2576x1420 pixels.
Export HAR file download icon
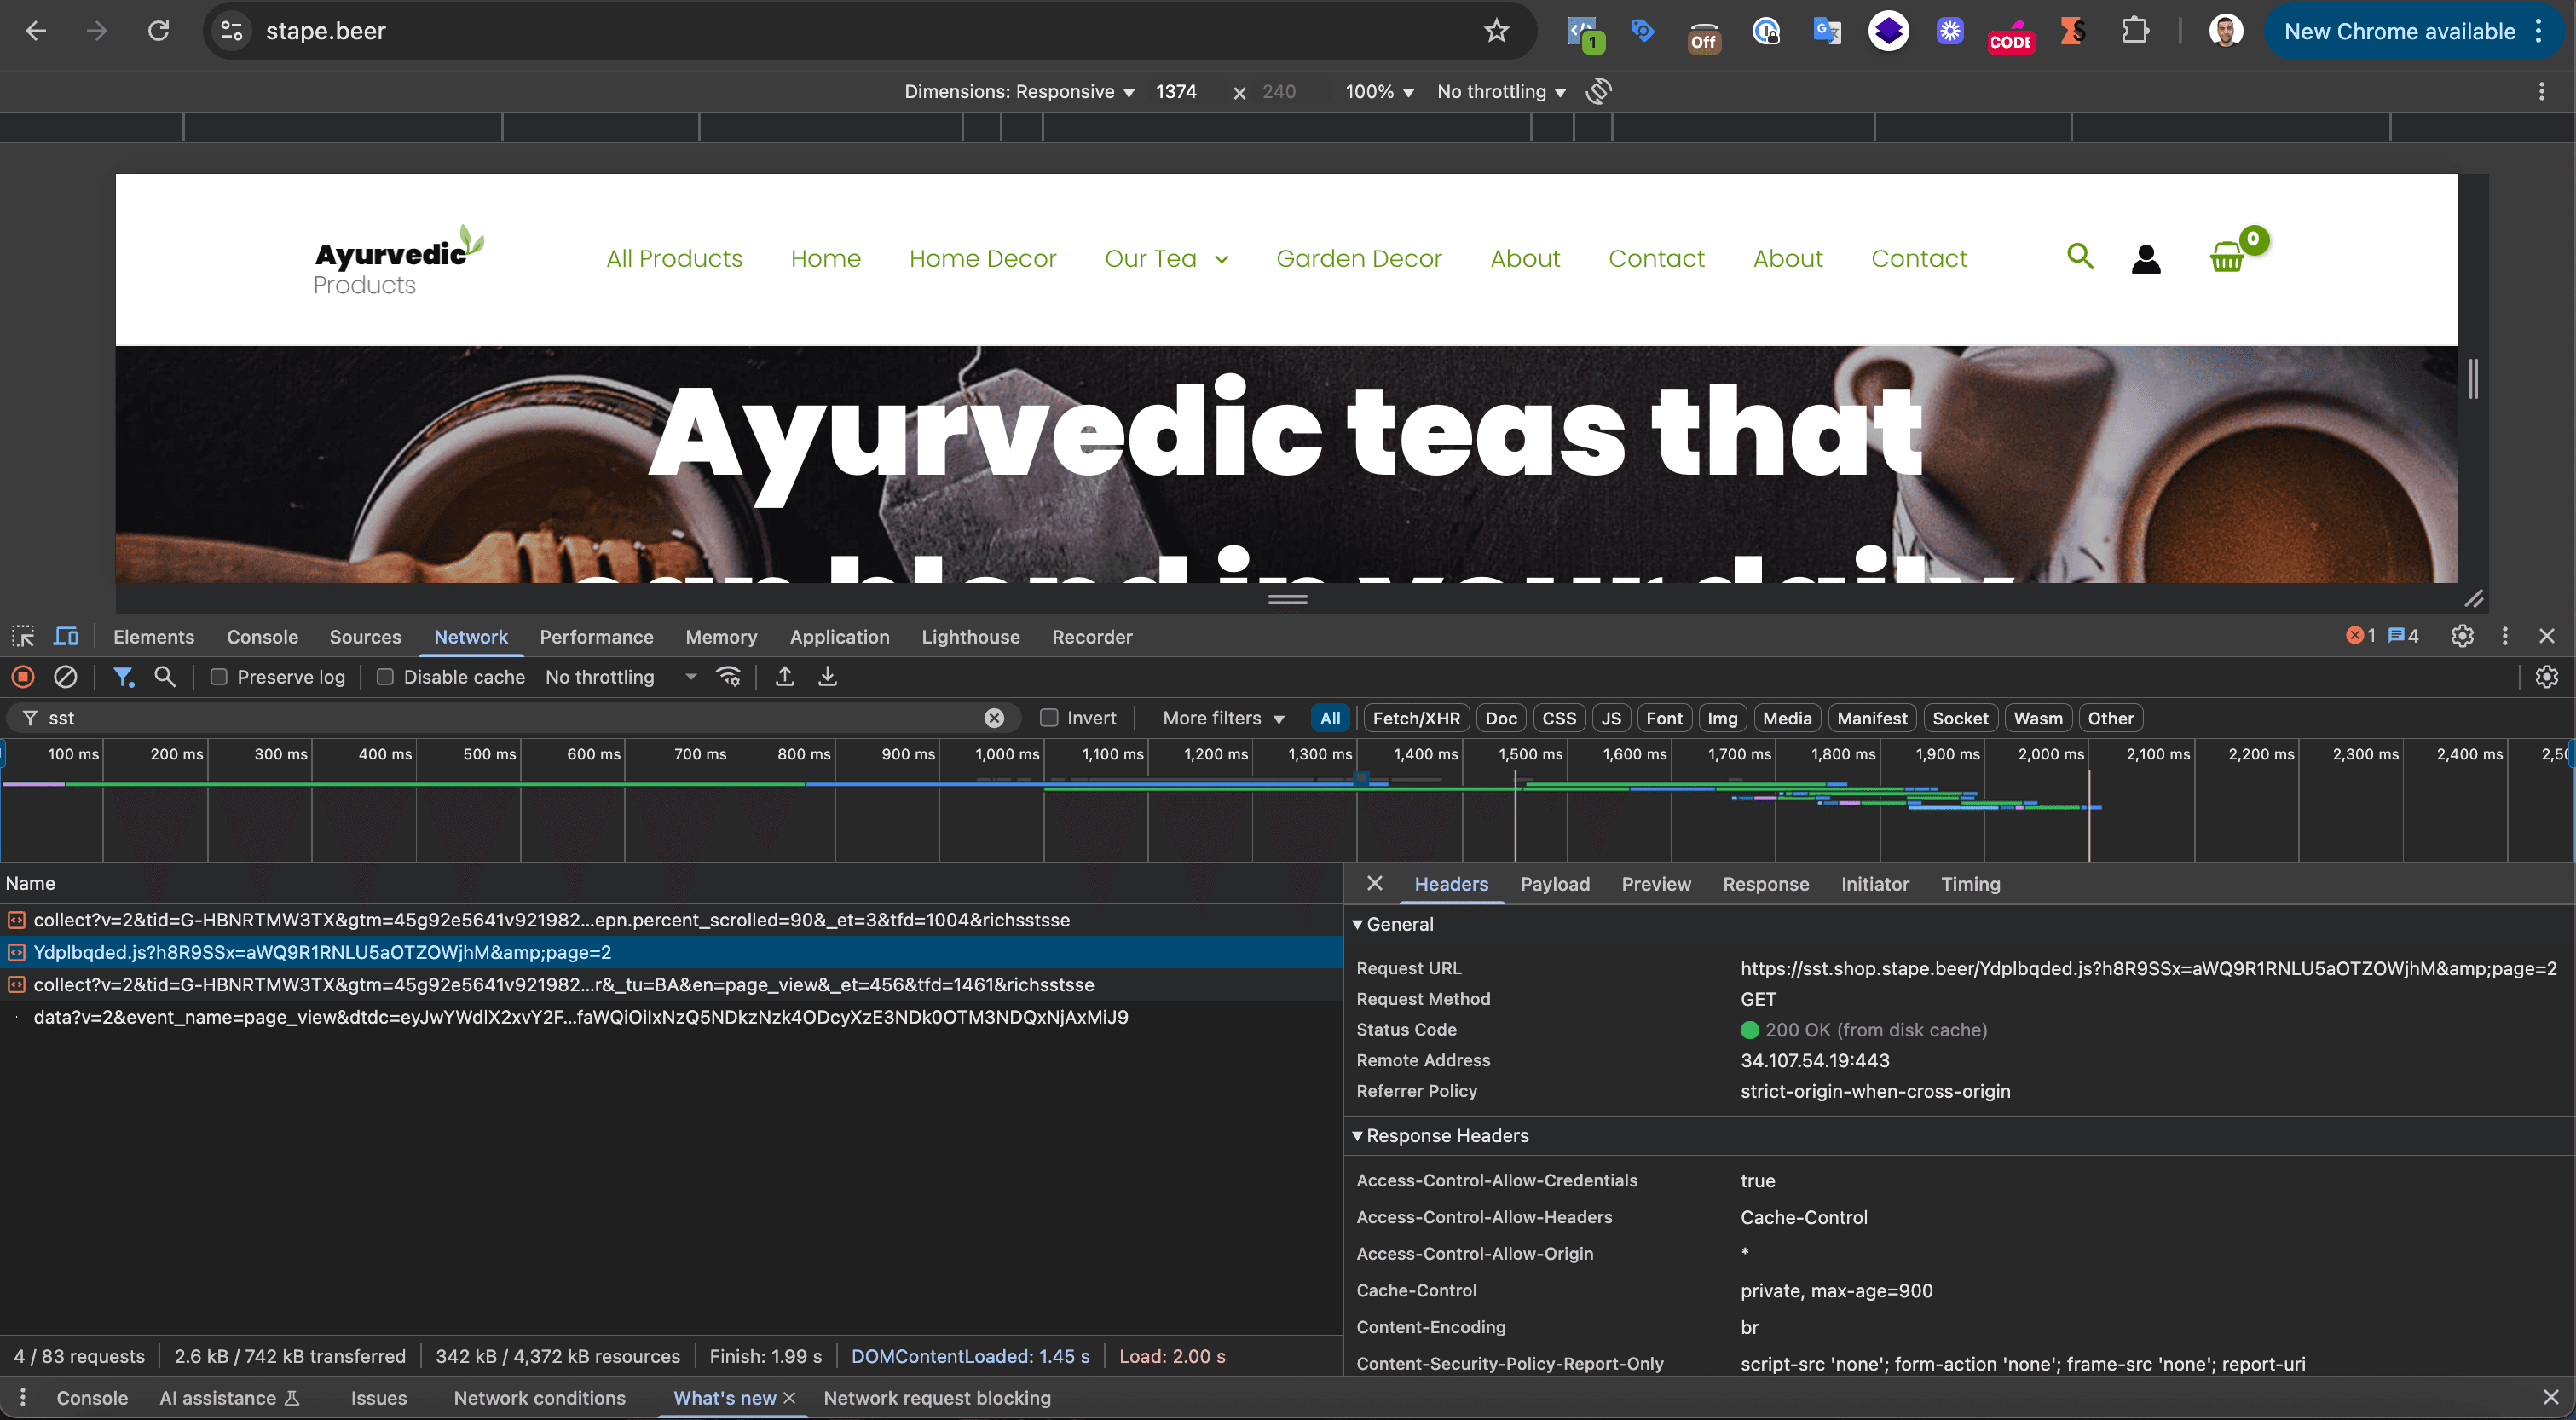[827, 677]
